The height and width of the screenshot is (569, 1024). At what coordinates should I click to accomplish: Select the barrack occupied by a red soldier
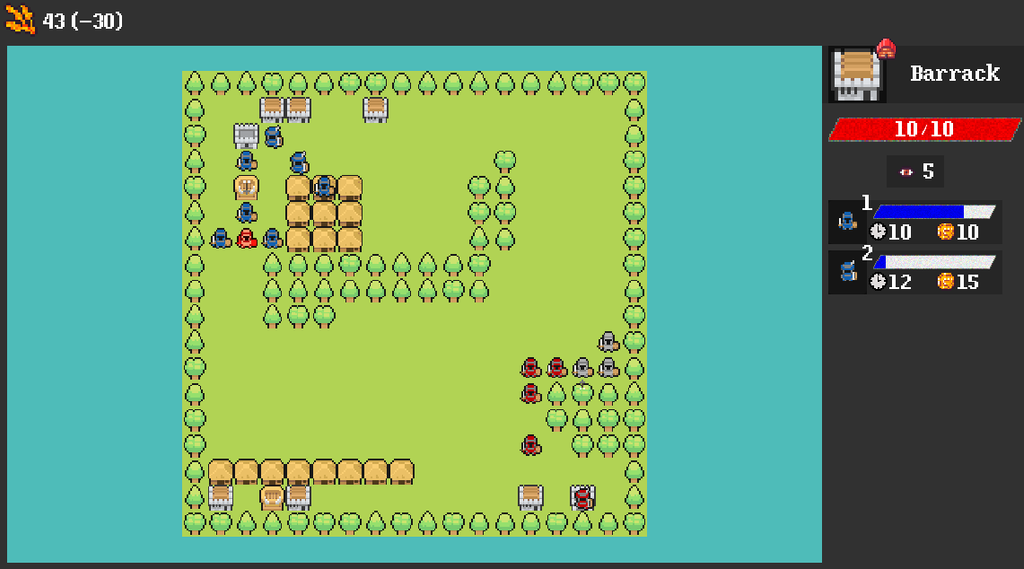[x=583, y=498]
